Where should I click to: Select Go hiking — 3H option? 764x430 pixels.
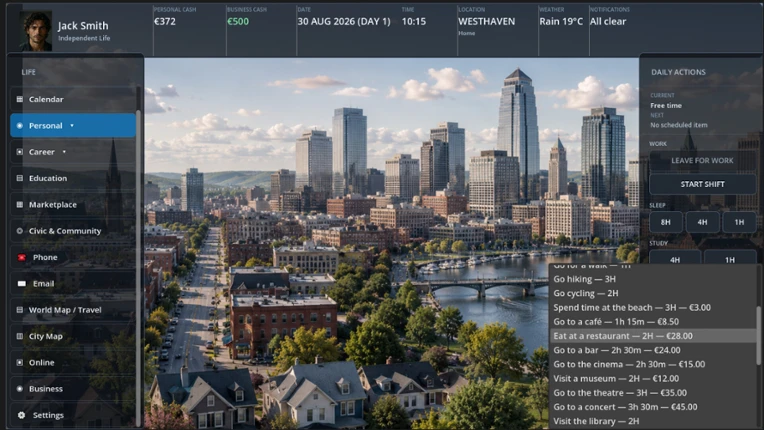pyautogui.click(x=653, y=279)
